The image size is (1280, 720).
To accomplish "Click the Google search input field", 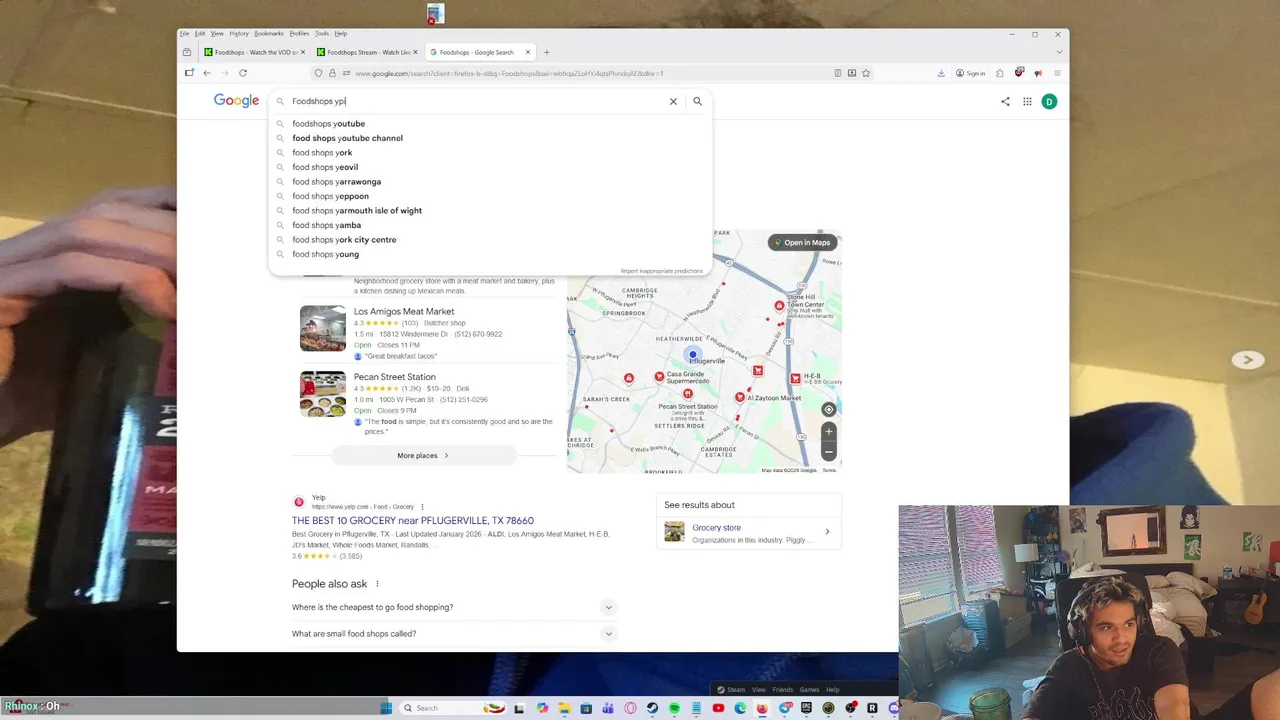I will [475, 101].
